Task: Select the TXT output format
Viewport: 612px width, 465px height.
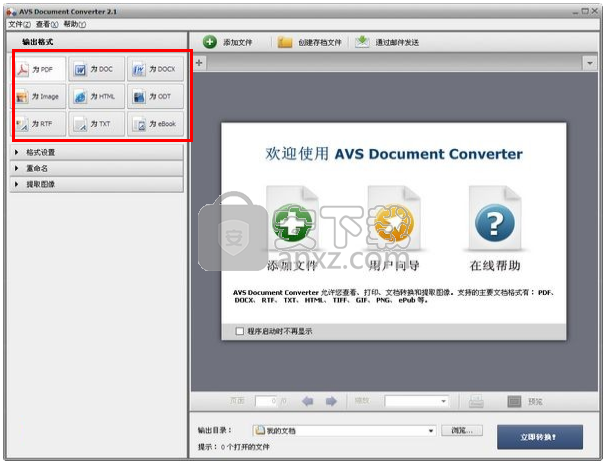Action: (x=97, y=124)
